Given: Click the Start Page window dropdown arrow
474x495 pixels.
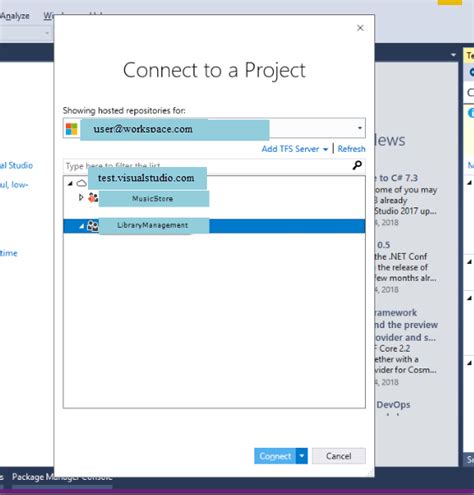Looking at the screenshot, I should pos(453,55).
